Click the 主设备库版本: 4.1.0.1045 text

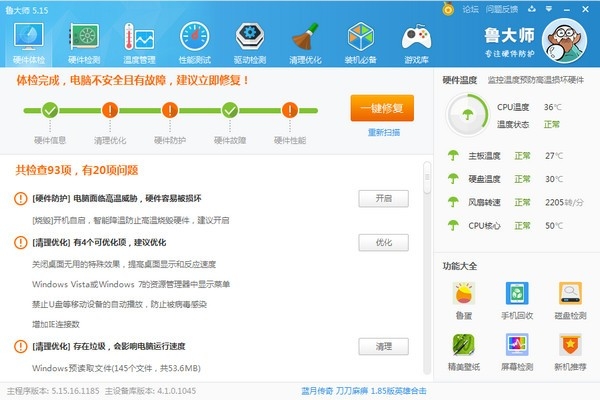click(x=150, y=391)
